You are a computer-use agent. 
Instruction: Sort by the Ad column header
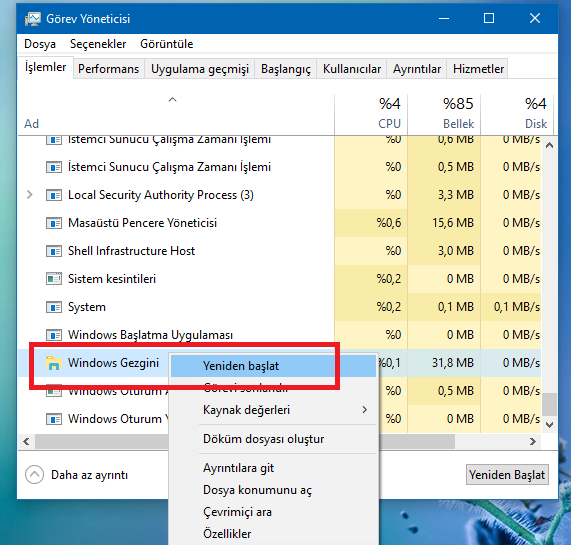pyautogui.click(x=176, y=114)
